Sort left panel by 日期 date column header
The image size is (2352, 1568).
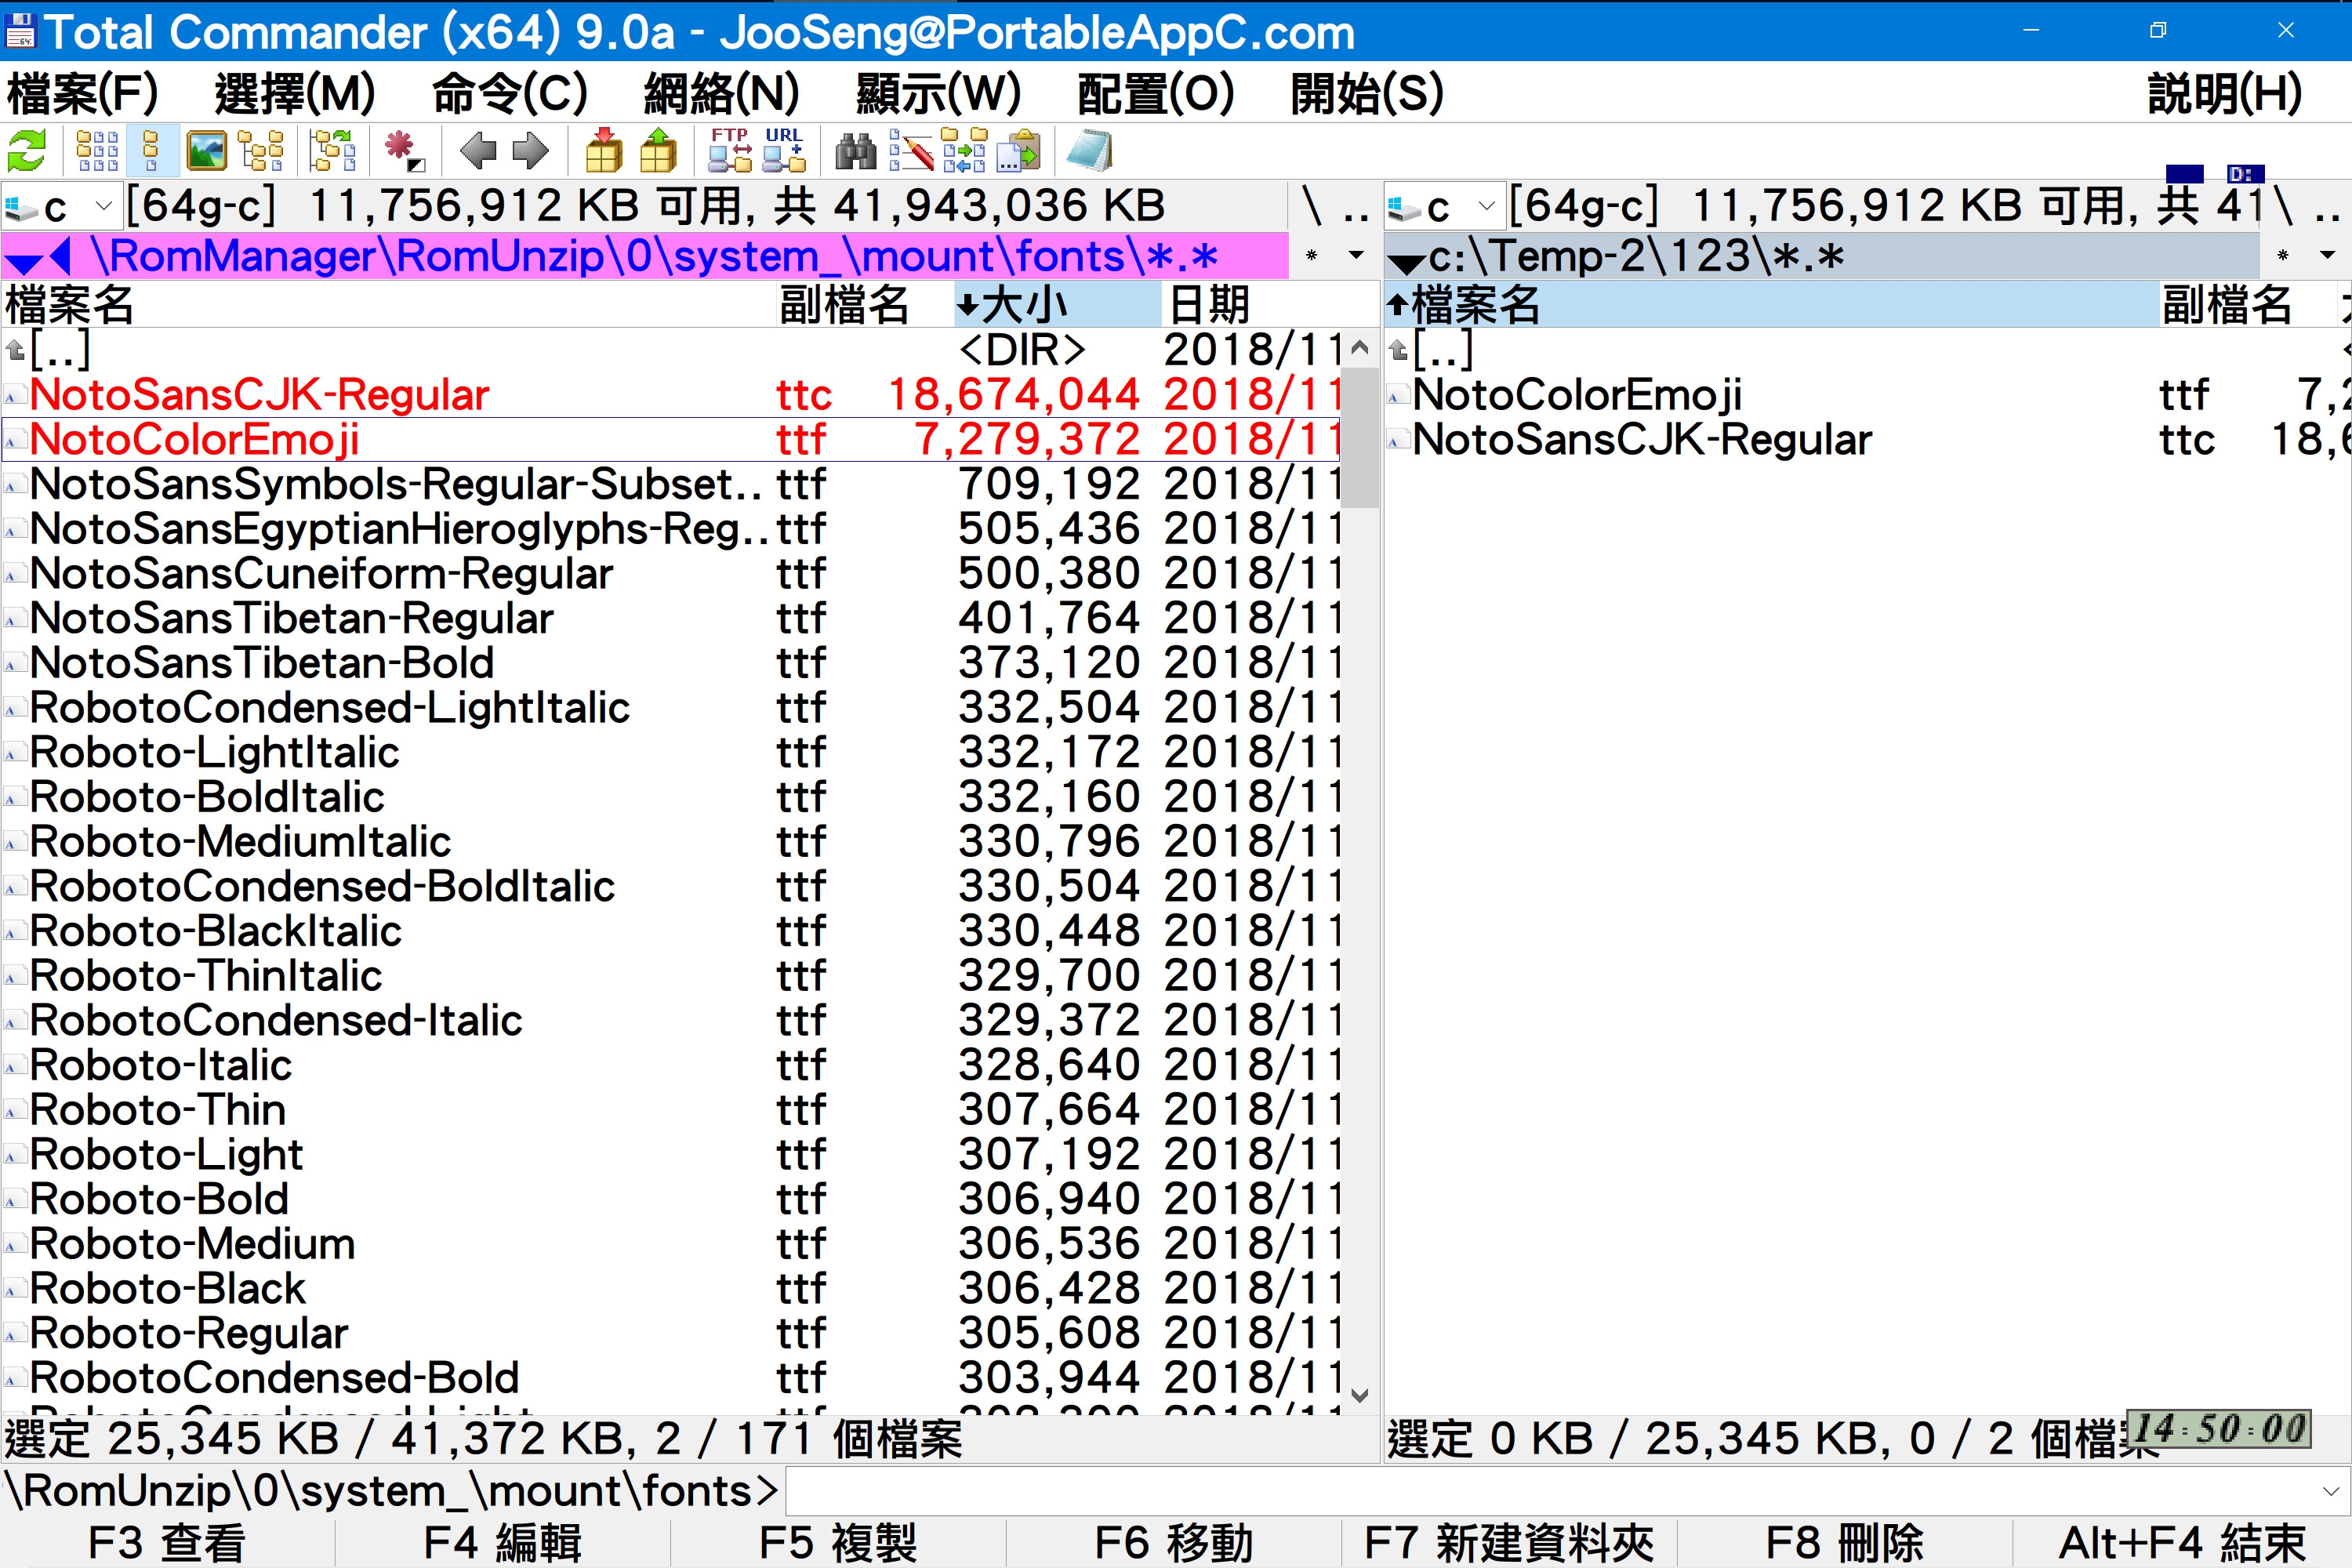point(1270,305)
